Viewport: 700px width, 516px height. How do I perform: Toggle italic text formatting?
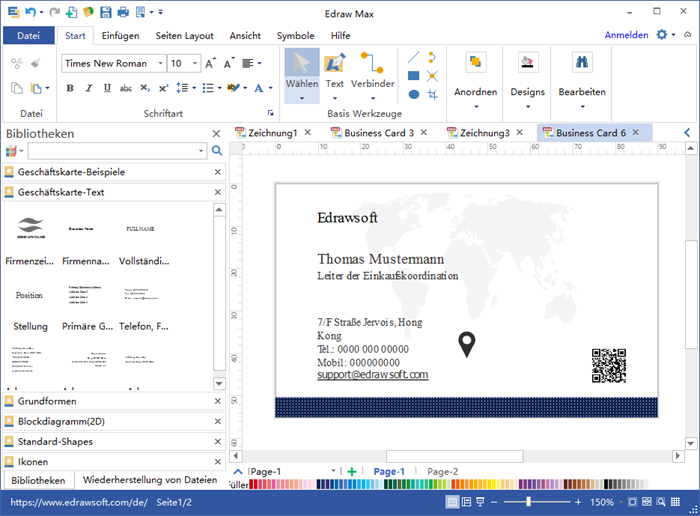coord(88,88)
